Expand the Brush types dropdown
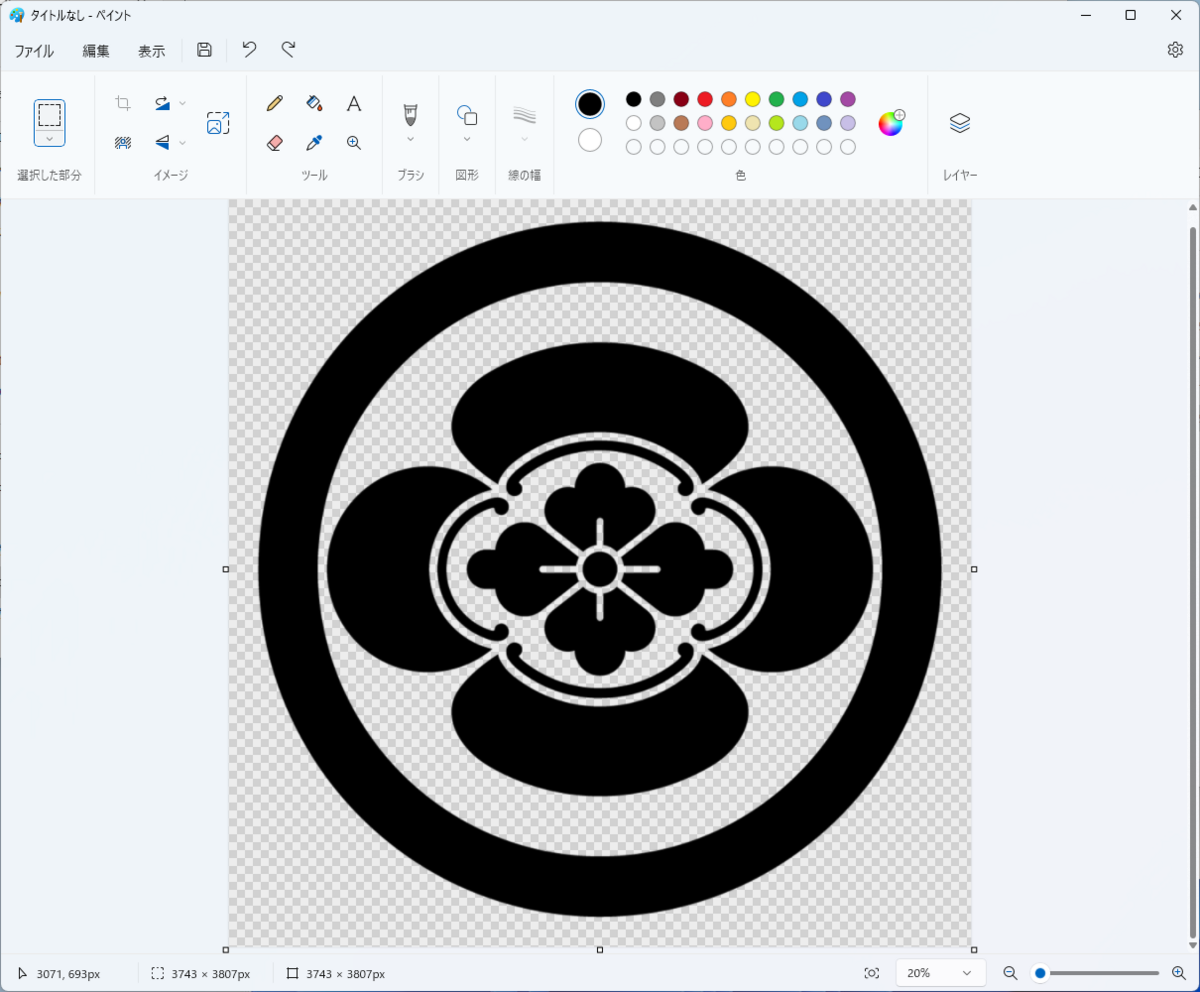 [x=410, y=139]
